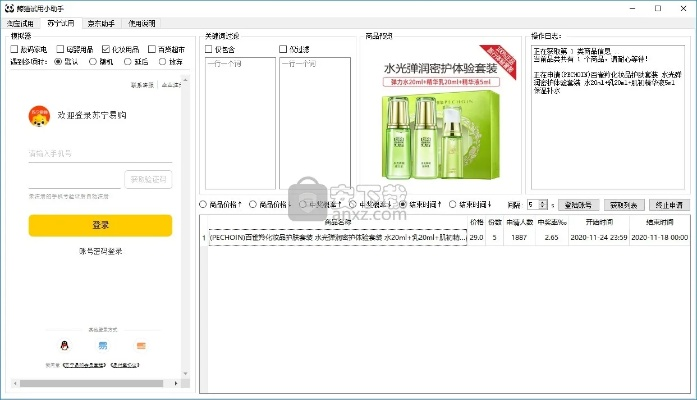
Task: Click the yellow 登录 button
Action: 100,225
